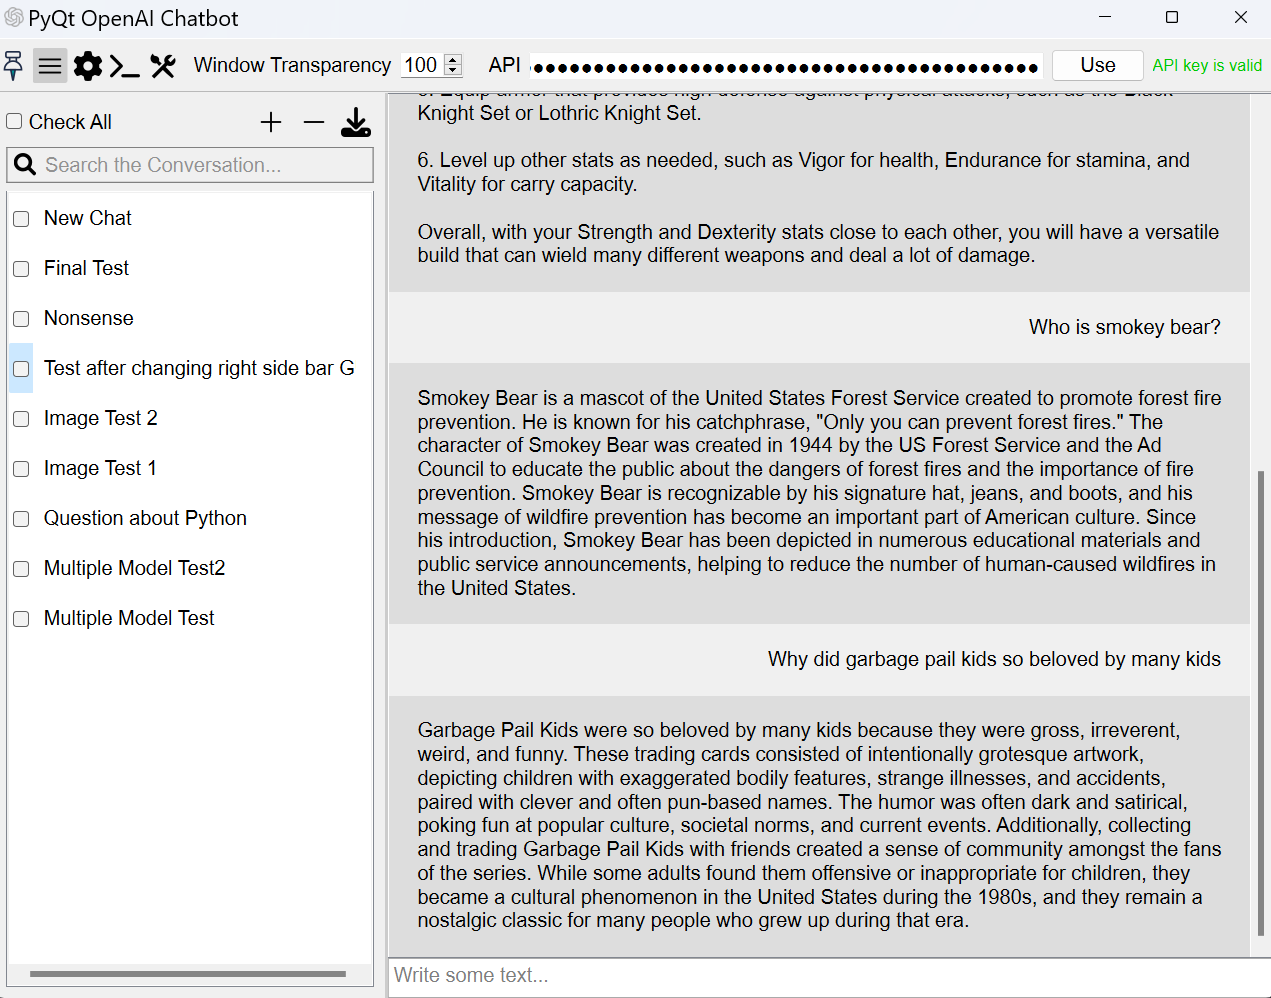Open the Question about Python conversation
1271x998 pixels.
click(145, 518)
